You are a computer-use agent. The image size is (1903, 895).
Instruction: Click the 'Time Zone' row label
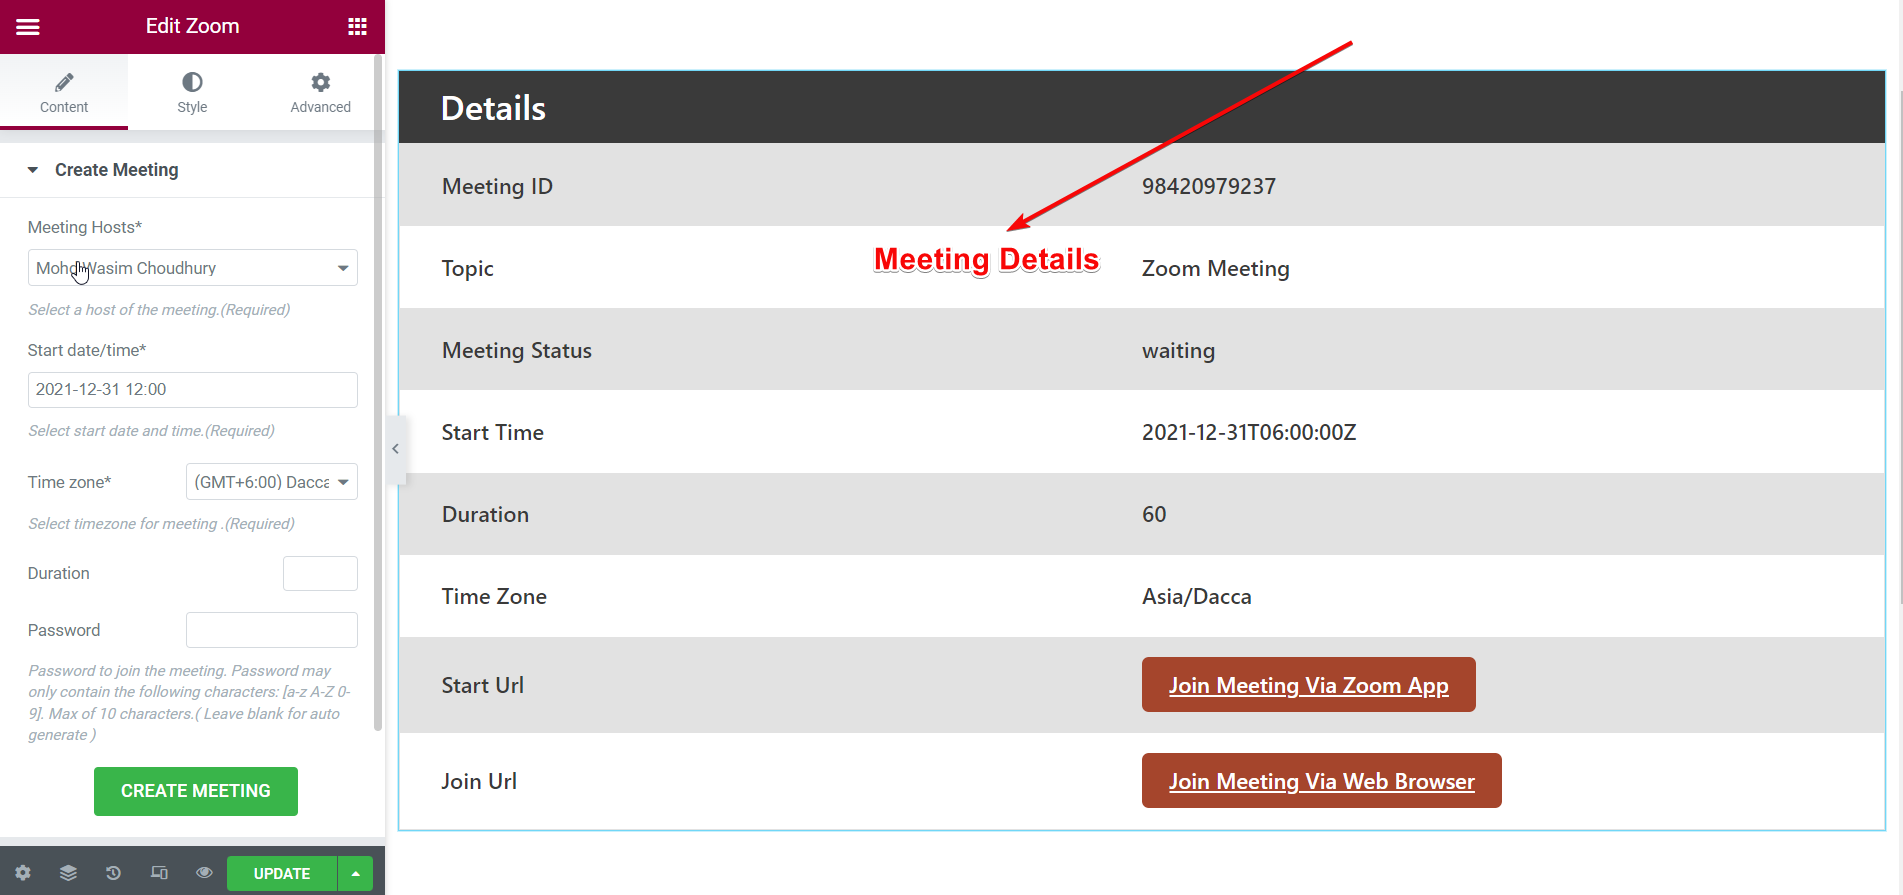pyautogui.click(x=494, y=597)
